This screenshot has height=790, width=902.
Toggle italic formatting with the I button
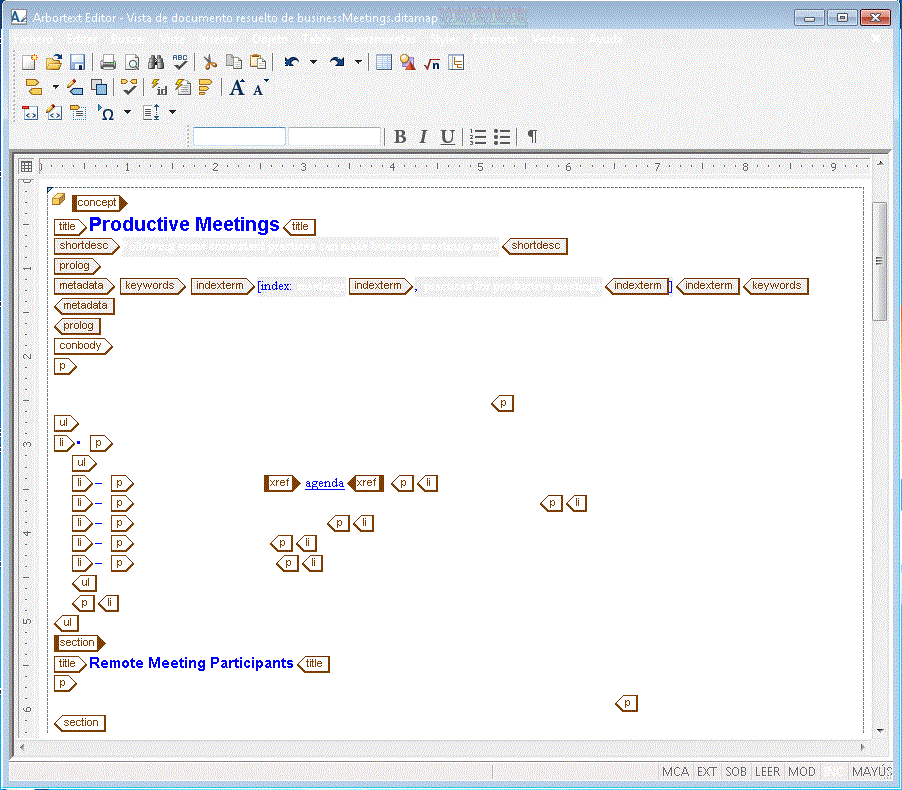tap(423, 137)
